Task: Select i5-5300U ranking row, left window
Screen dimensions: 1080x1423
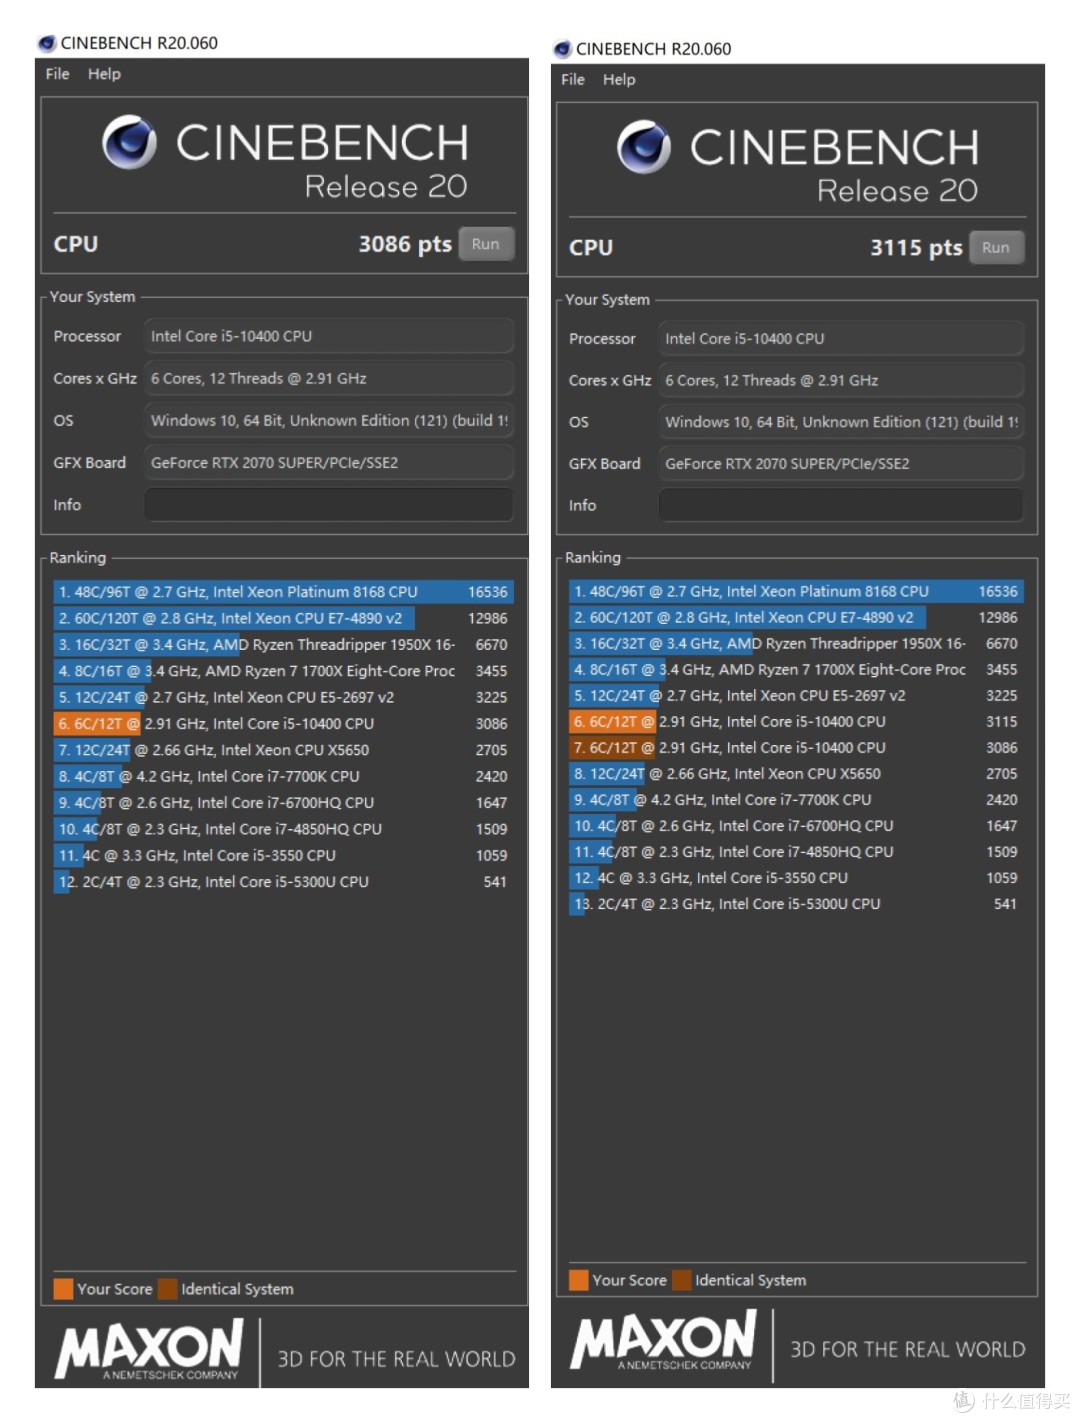Action: (283, 881)
